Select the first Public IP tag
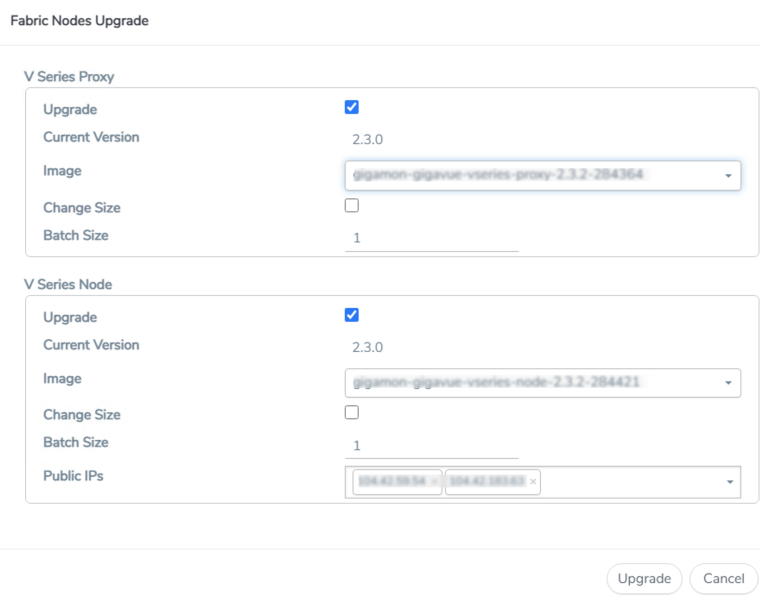The image size is (760, 600). pos(390,482)
